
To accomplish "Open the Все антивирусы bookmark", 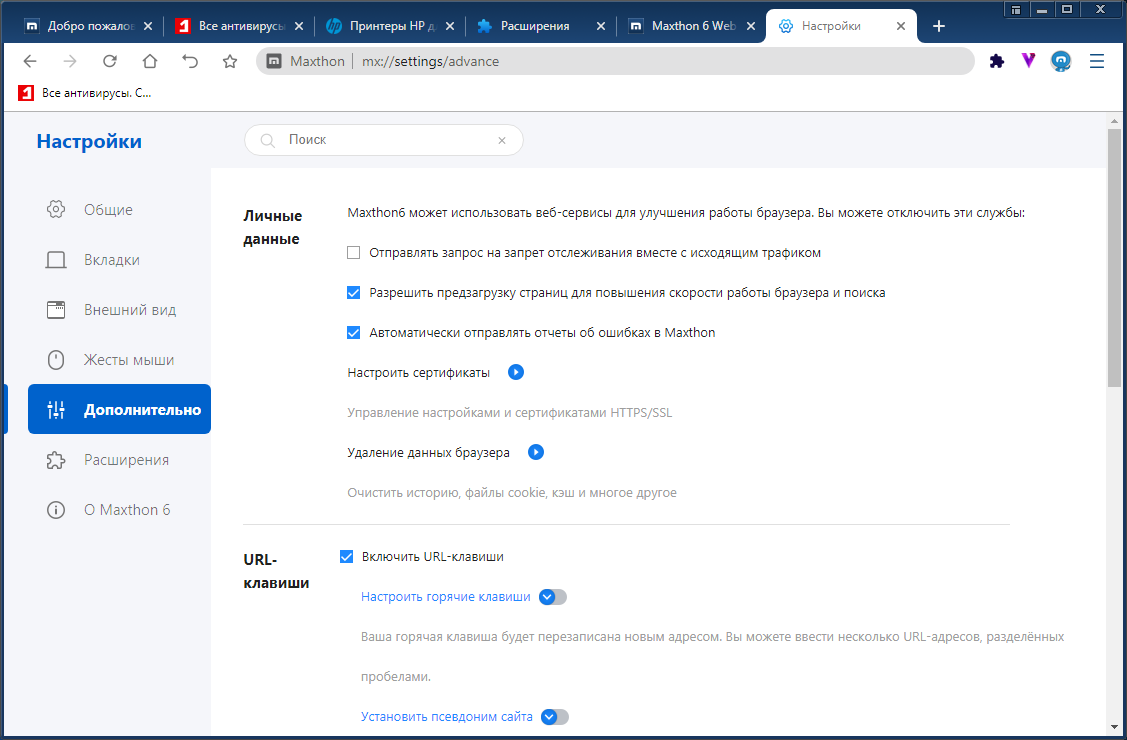I will [x=85, y=93].
